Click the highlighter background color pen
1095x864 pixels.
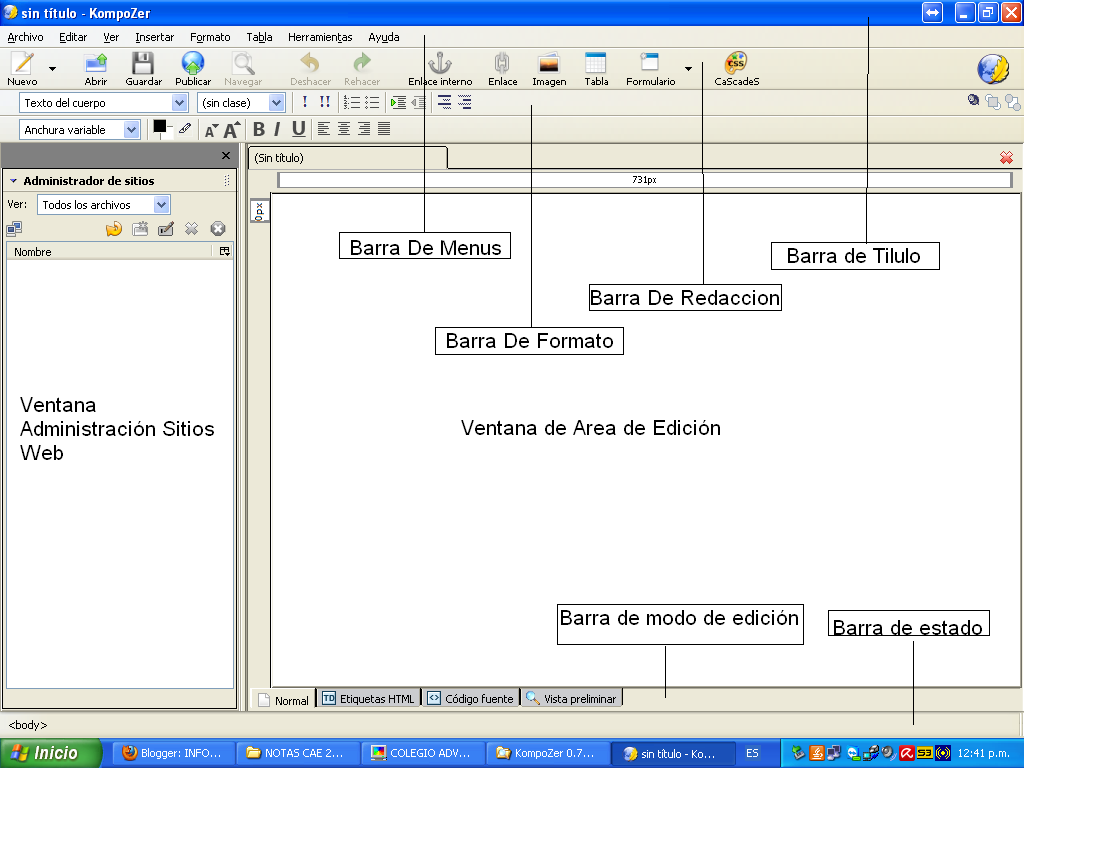[184, 129]
